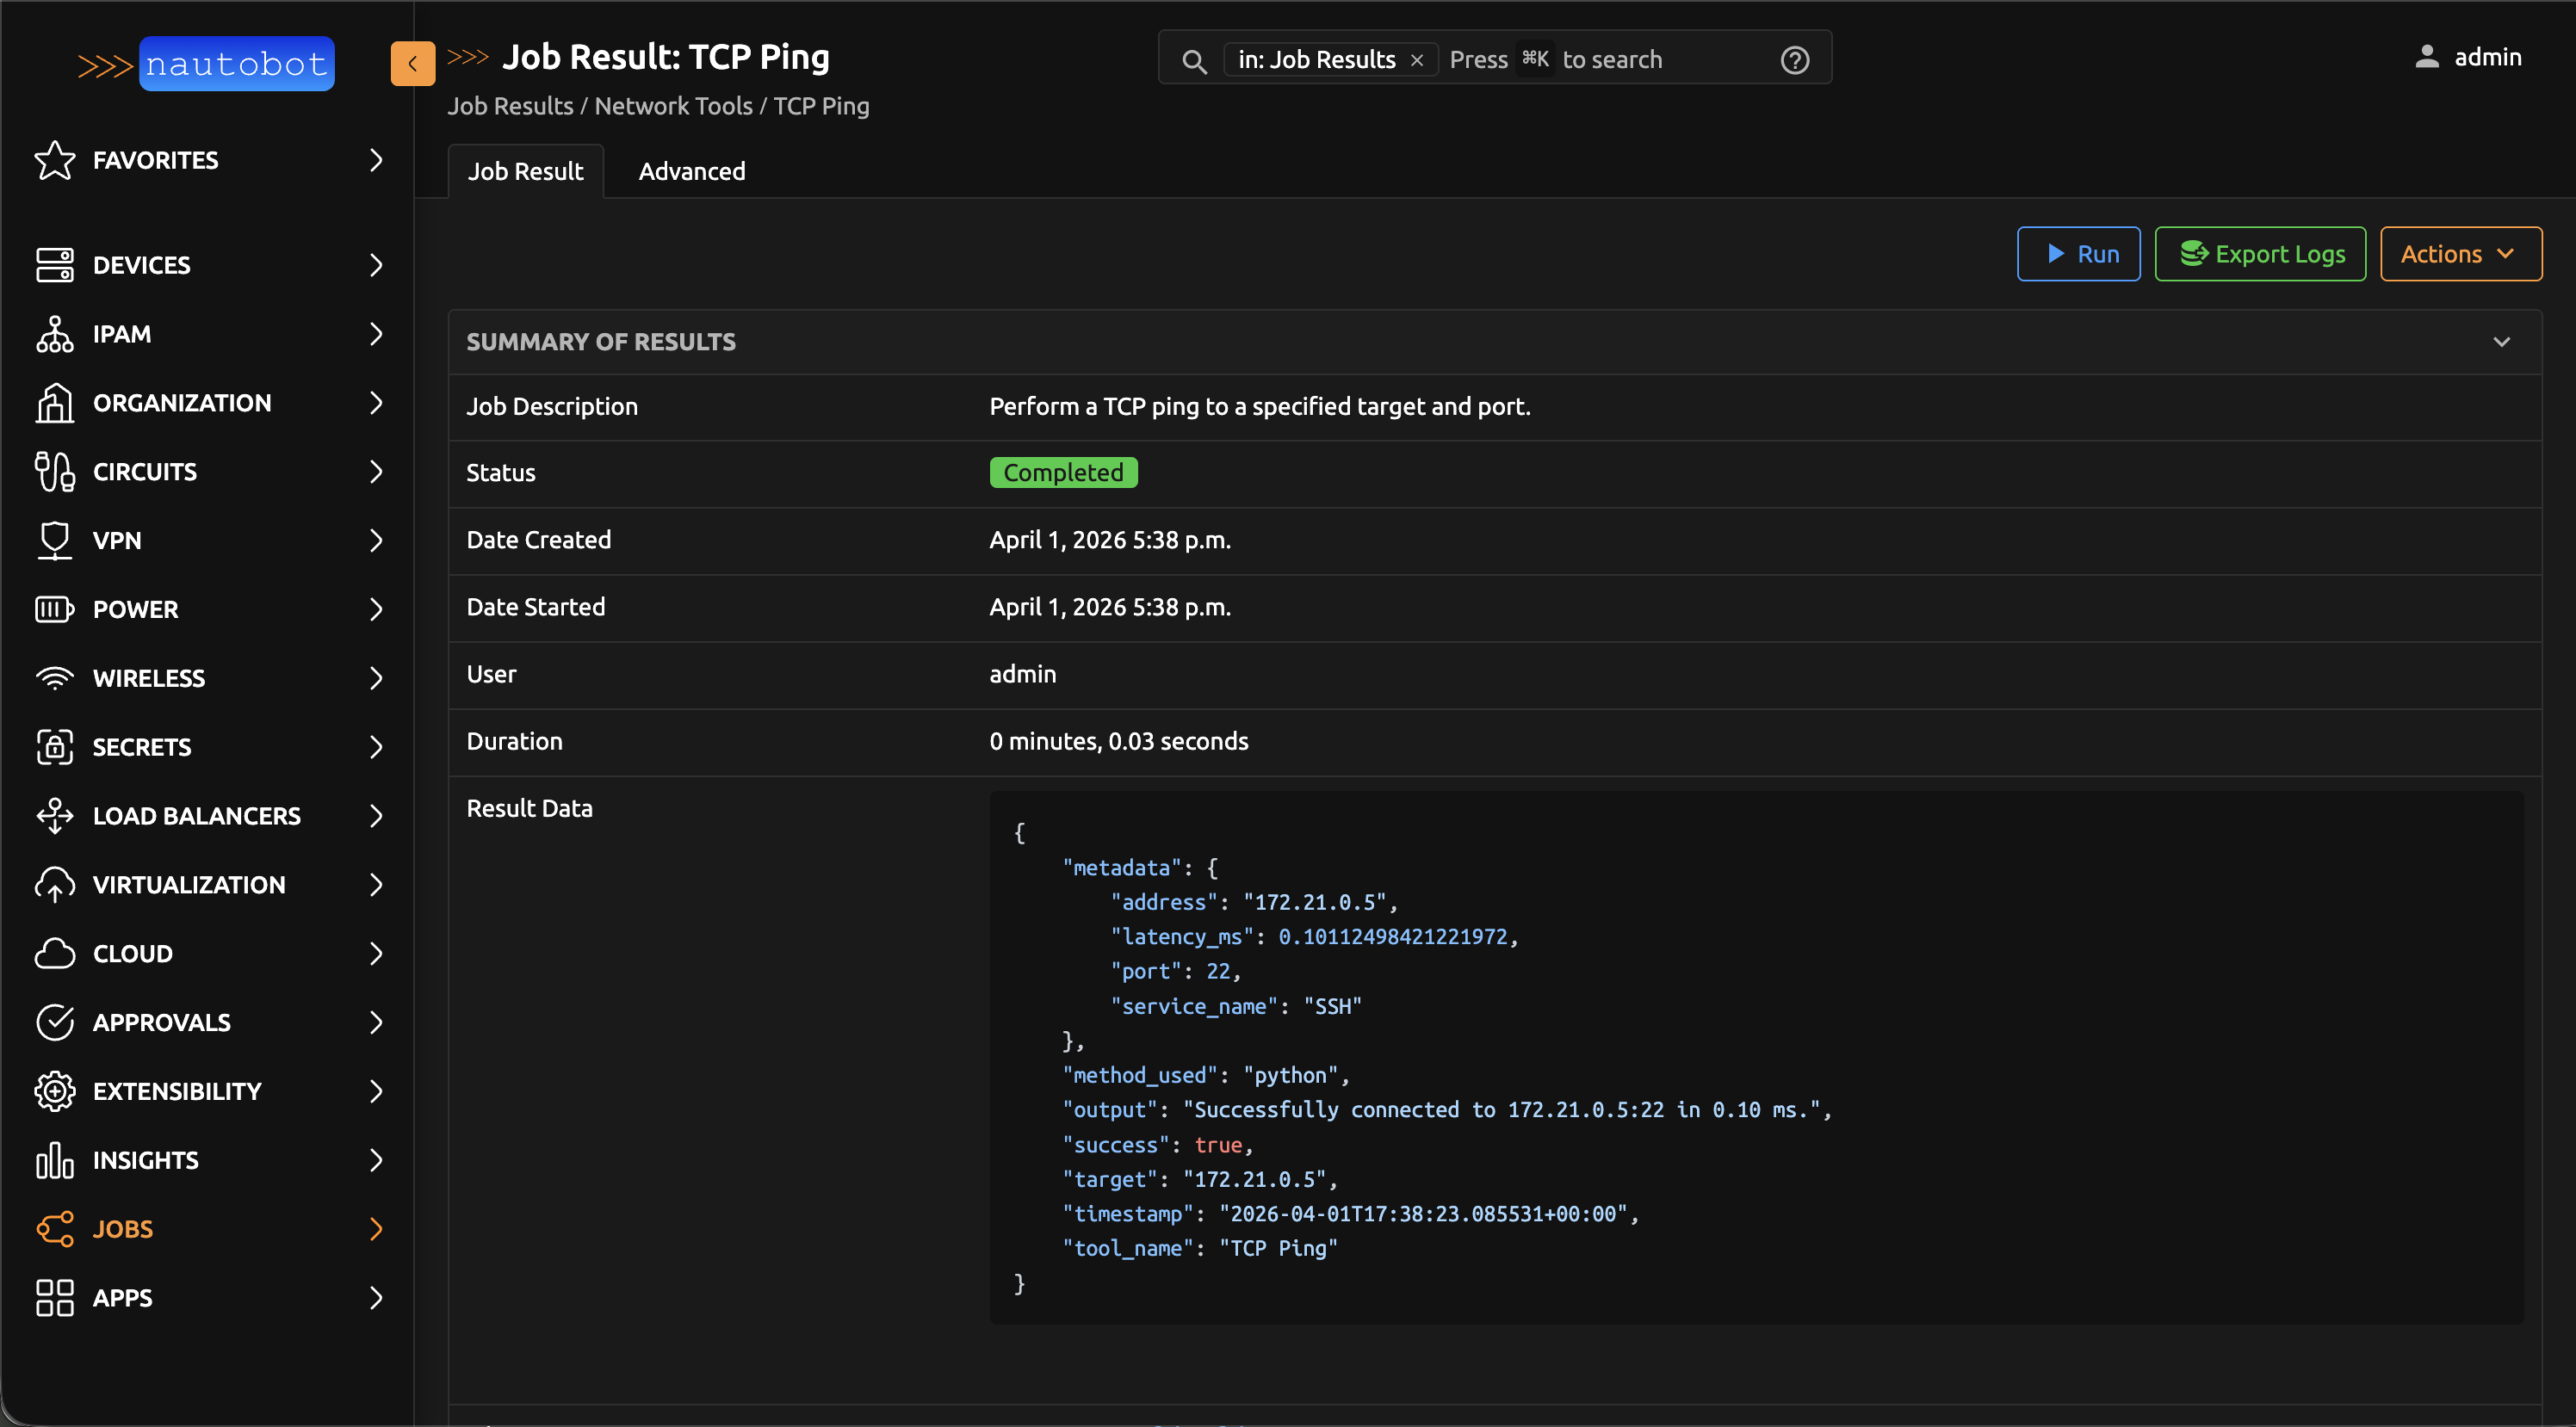Click the IPAM hierarchy icon

click(54, 334)
